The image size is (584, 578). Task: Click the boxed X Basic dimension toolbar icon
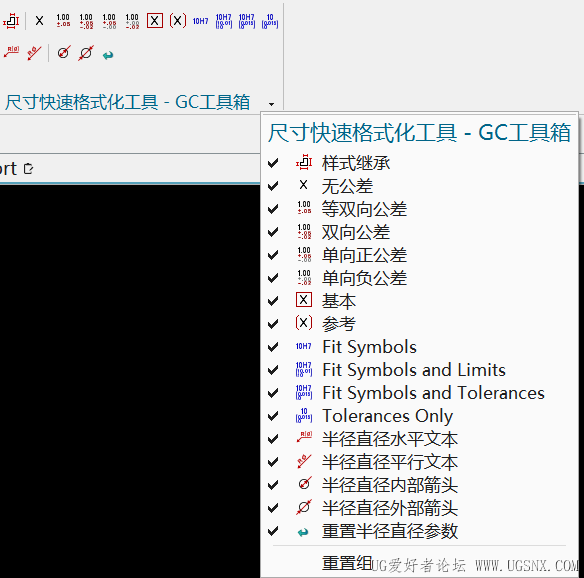pos(155,21)
